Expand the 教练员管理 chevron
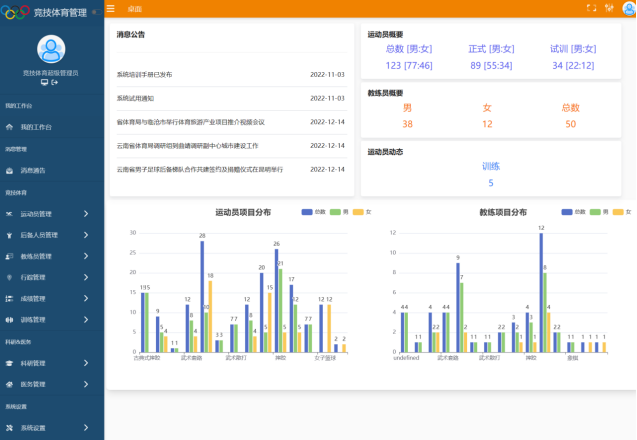 pyautogui.click(x=86, y=256)
